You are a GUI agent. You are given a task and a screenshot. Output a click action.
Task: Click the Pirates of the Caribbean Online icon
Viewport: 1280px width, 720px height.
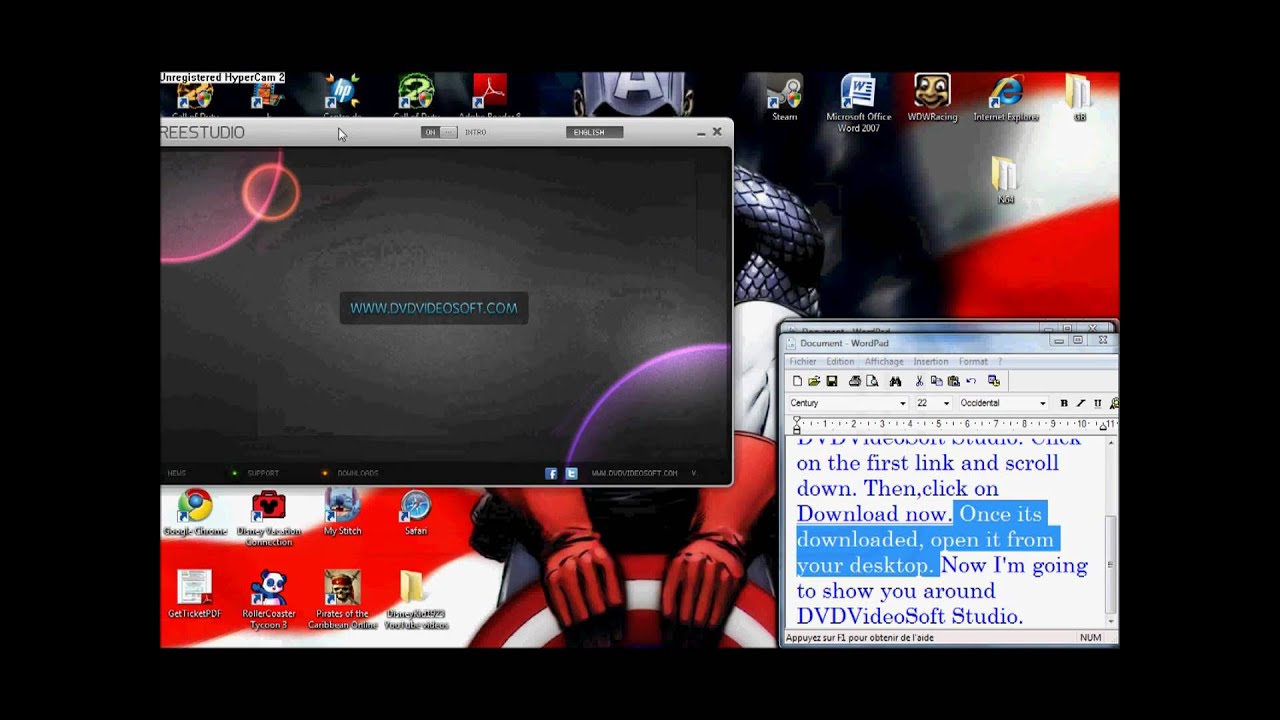pos(342,600)
